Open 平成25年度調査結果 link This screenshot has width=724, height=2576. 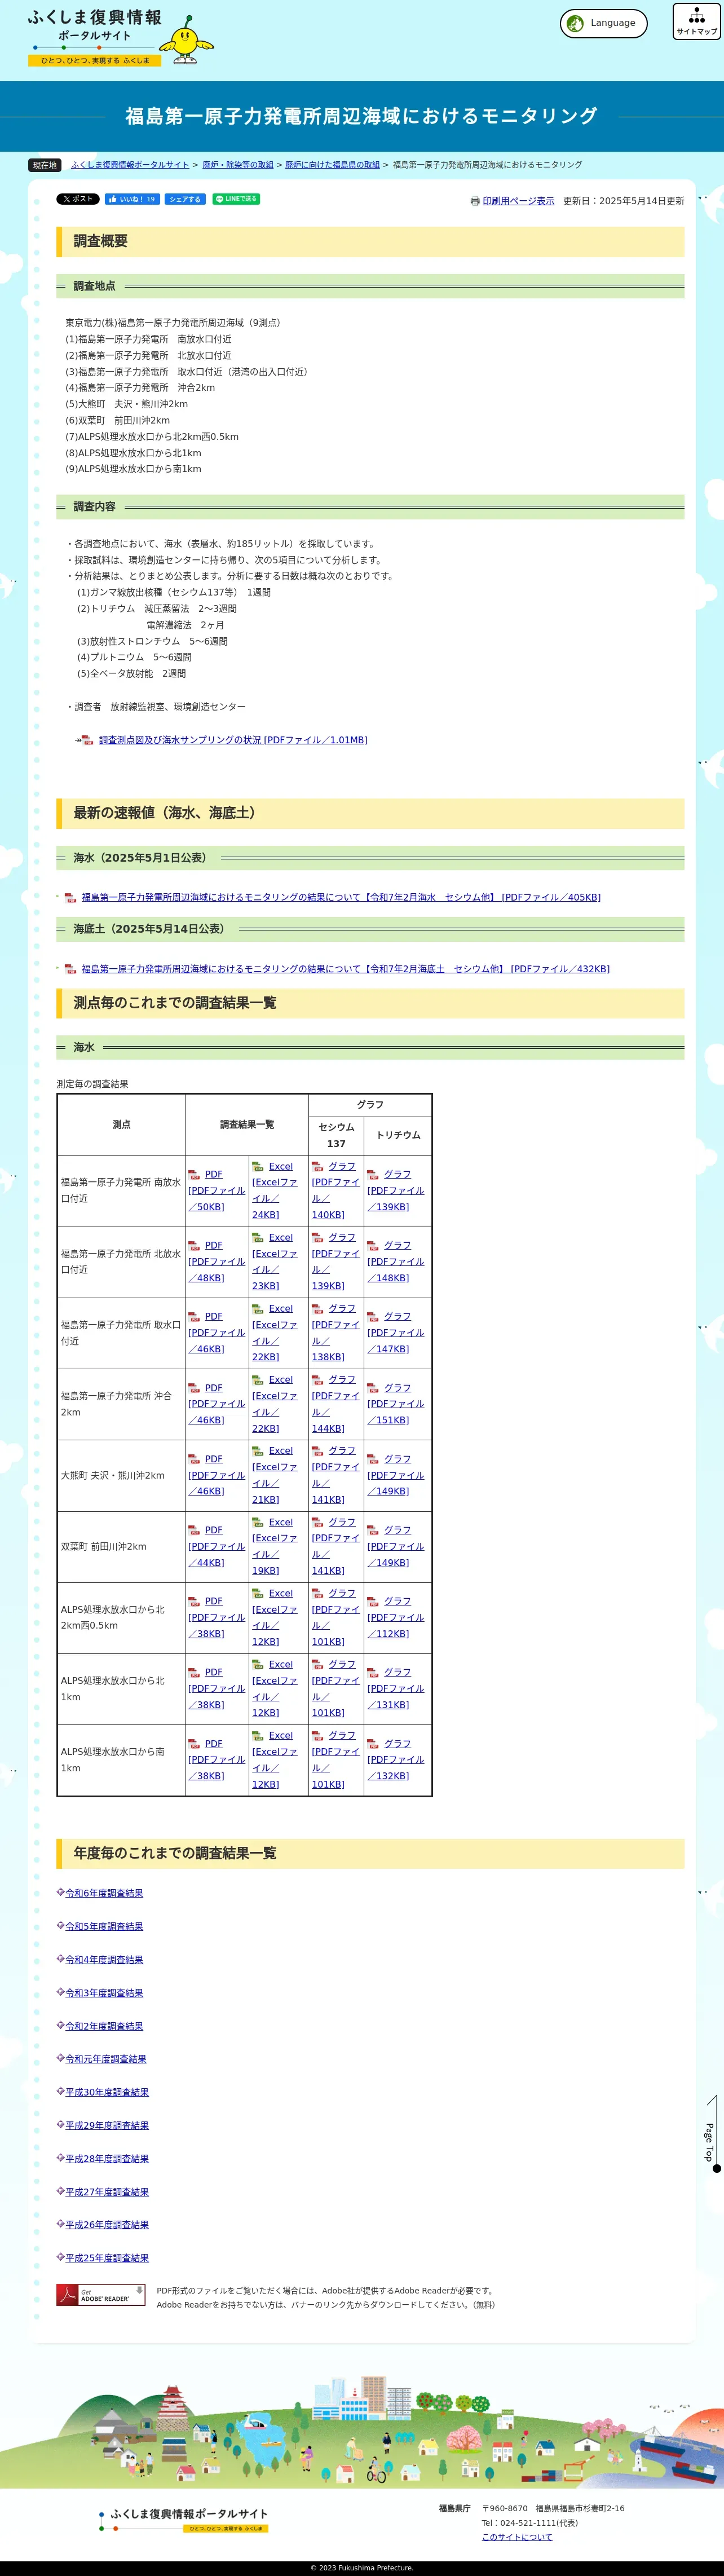[107, 2258]
